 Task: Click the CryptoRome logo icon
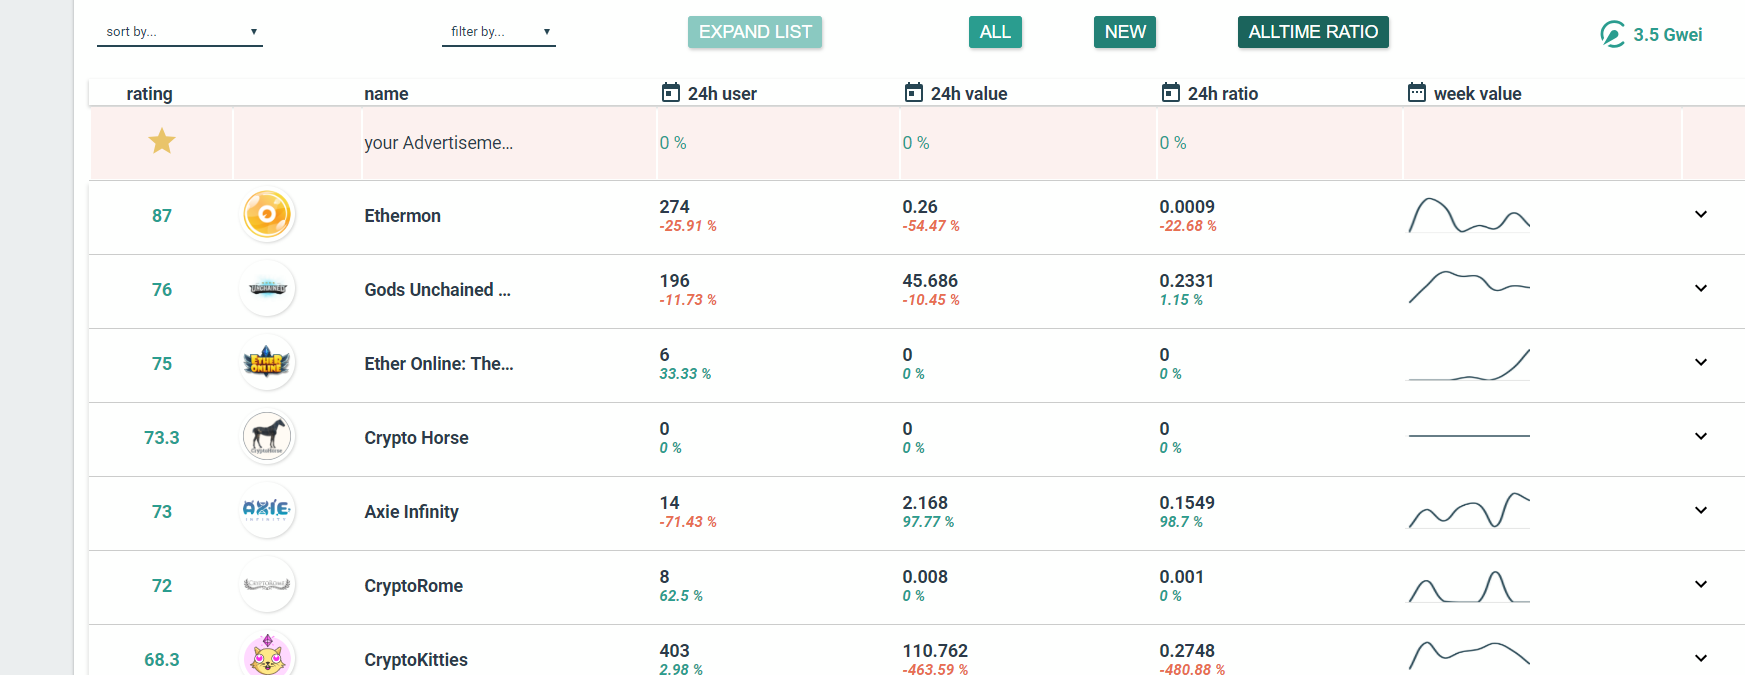pyautogui.click(x=268, y=585)
